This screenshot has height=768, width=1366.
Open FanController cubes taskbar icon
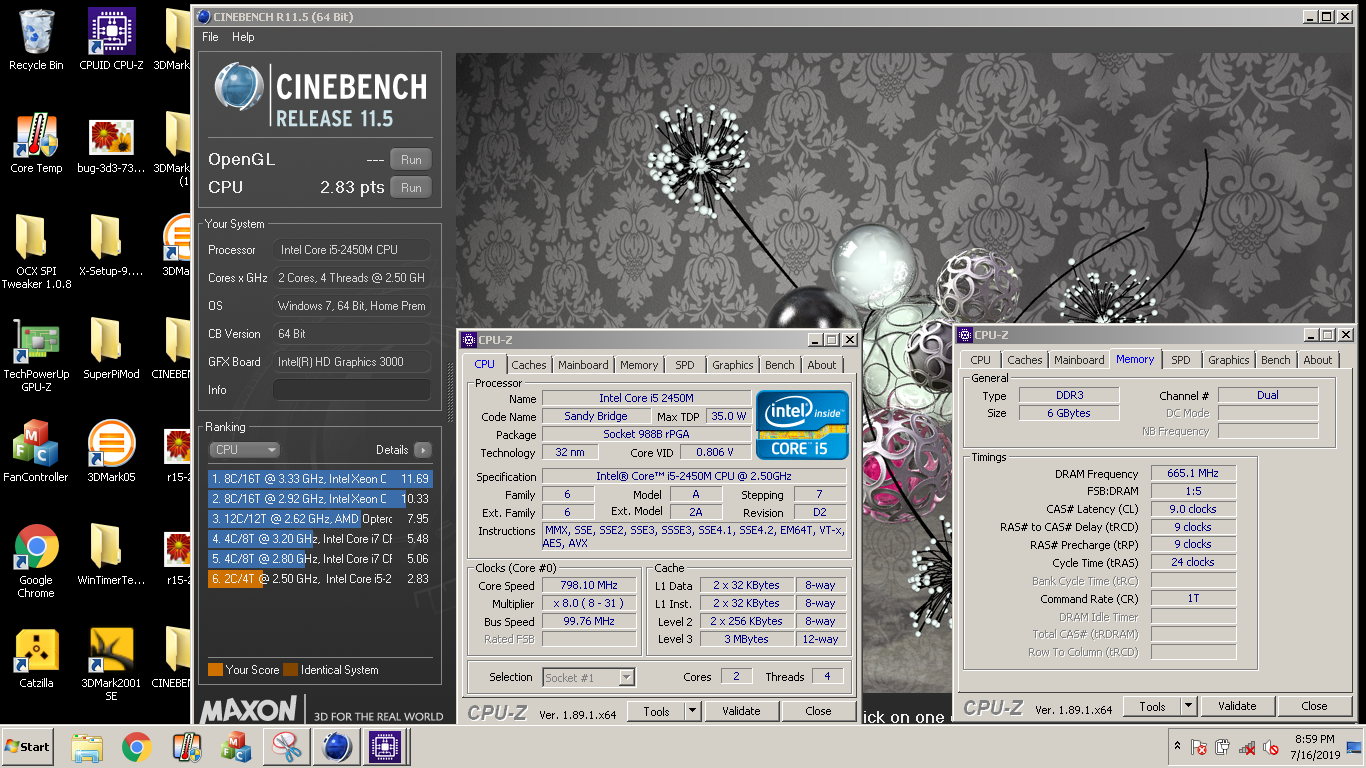237,747
